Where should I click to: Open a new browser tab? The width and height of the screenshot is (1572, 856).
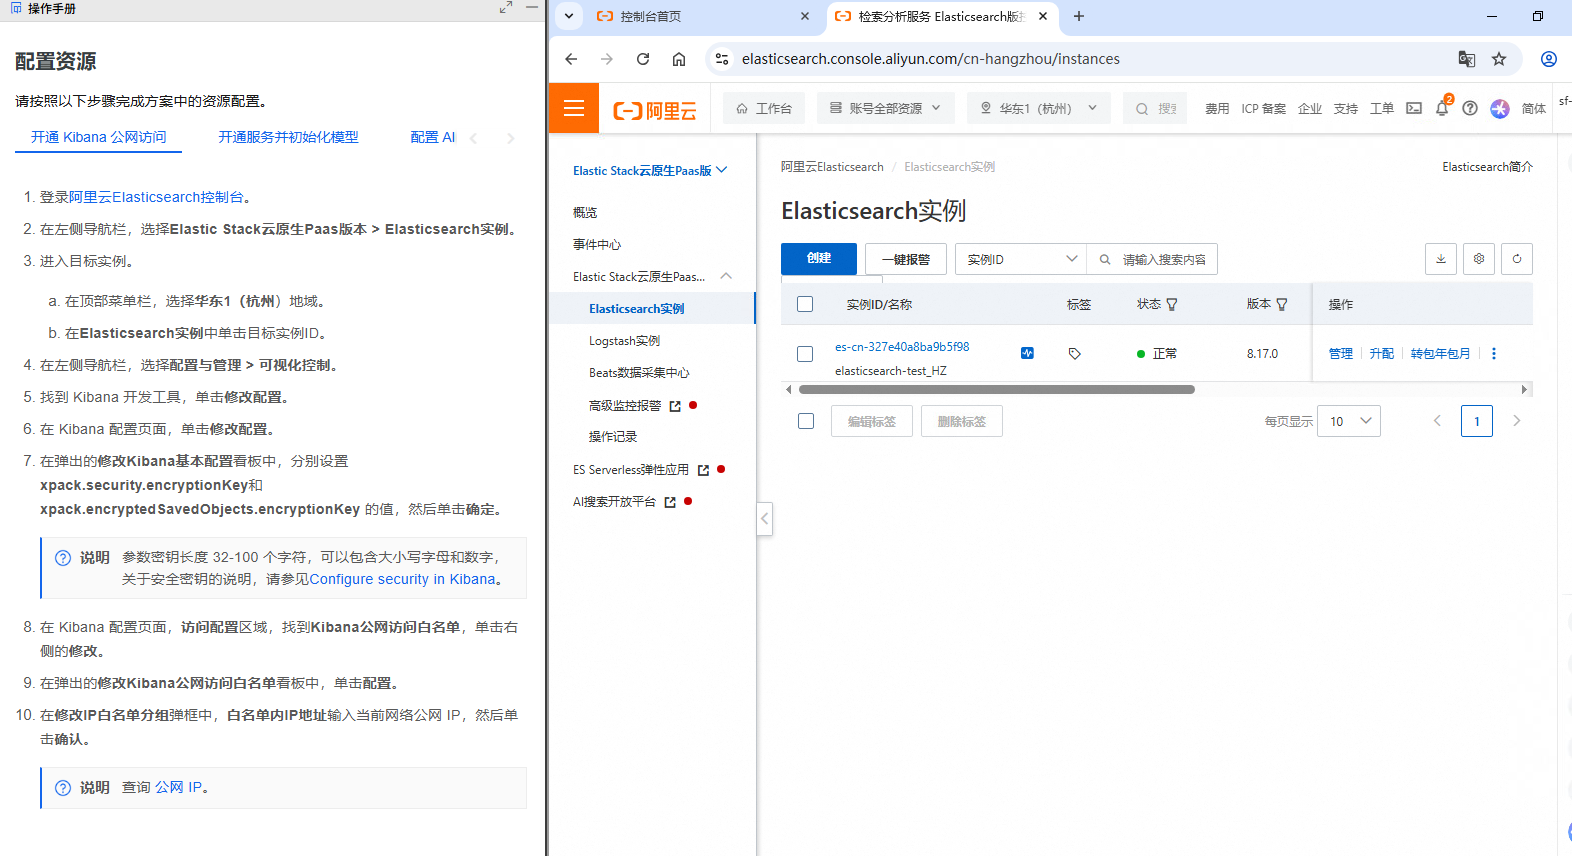click(1079, 16)
